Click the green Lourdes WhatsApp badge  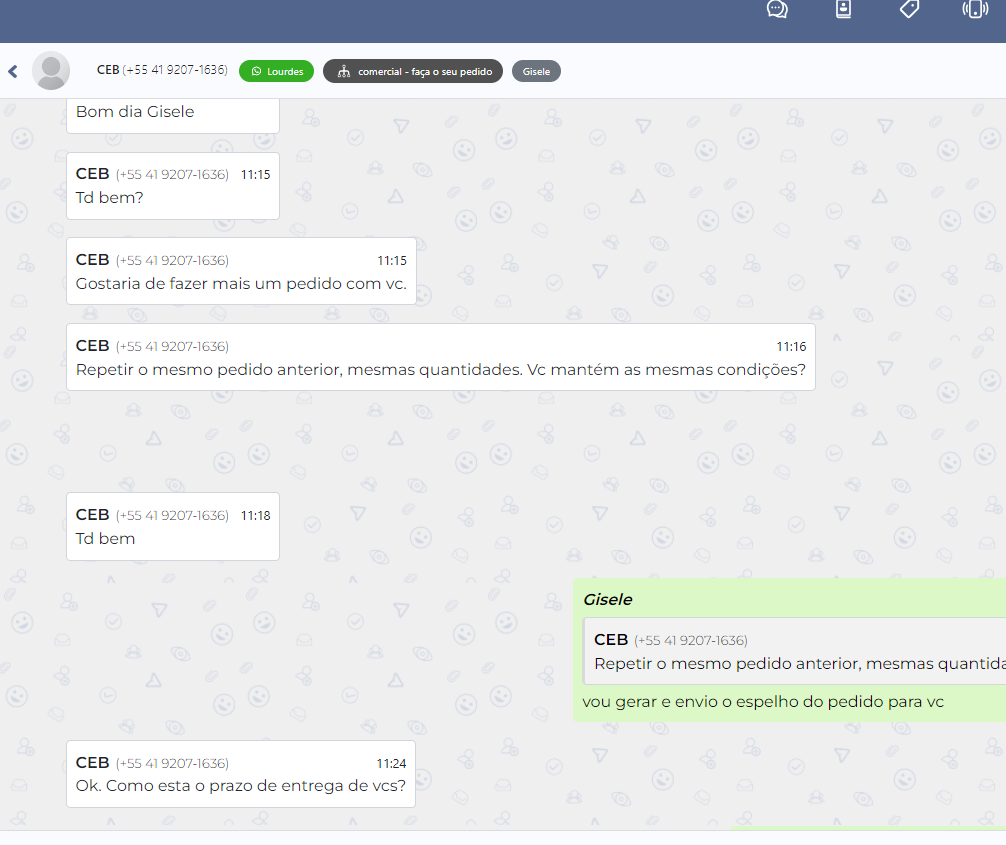pyautogui.click(x=276, y=71)
